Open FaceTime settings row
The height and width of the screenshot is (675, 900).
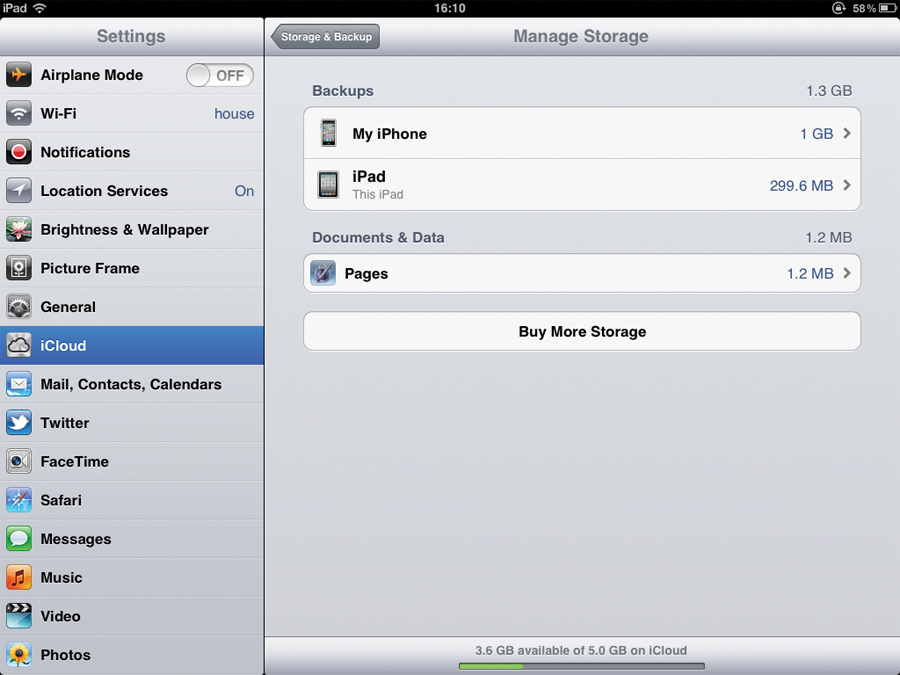pyautogui.click(x=132, y=461)
